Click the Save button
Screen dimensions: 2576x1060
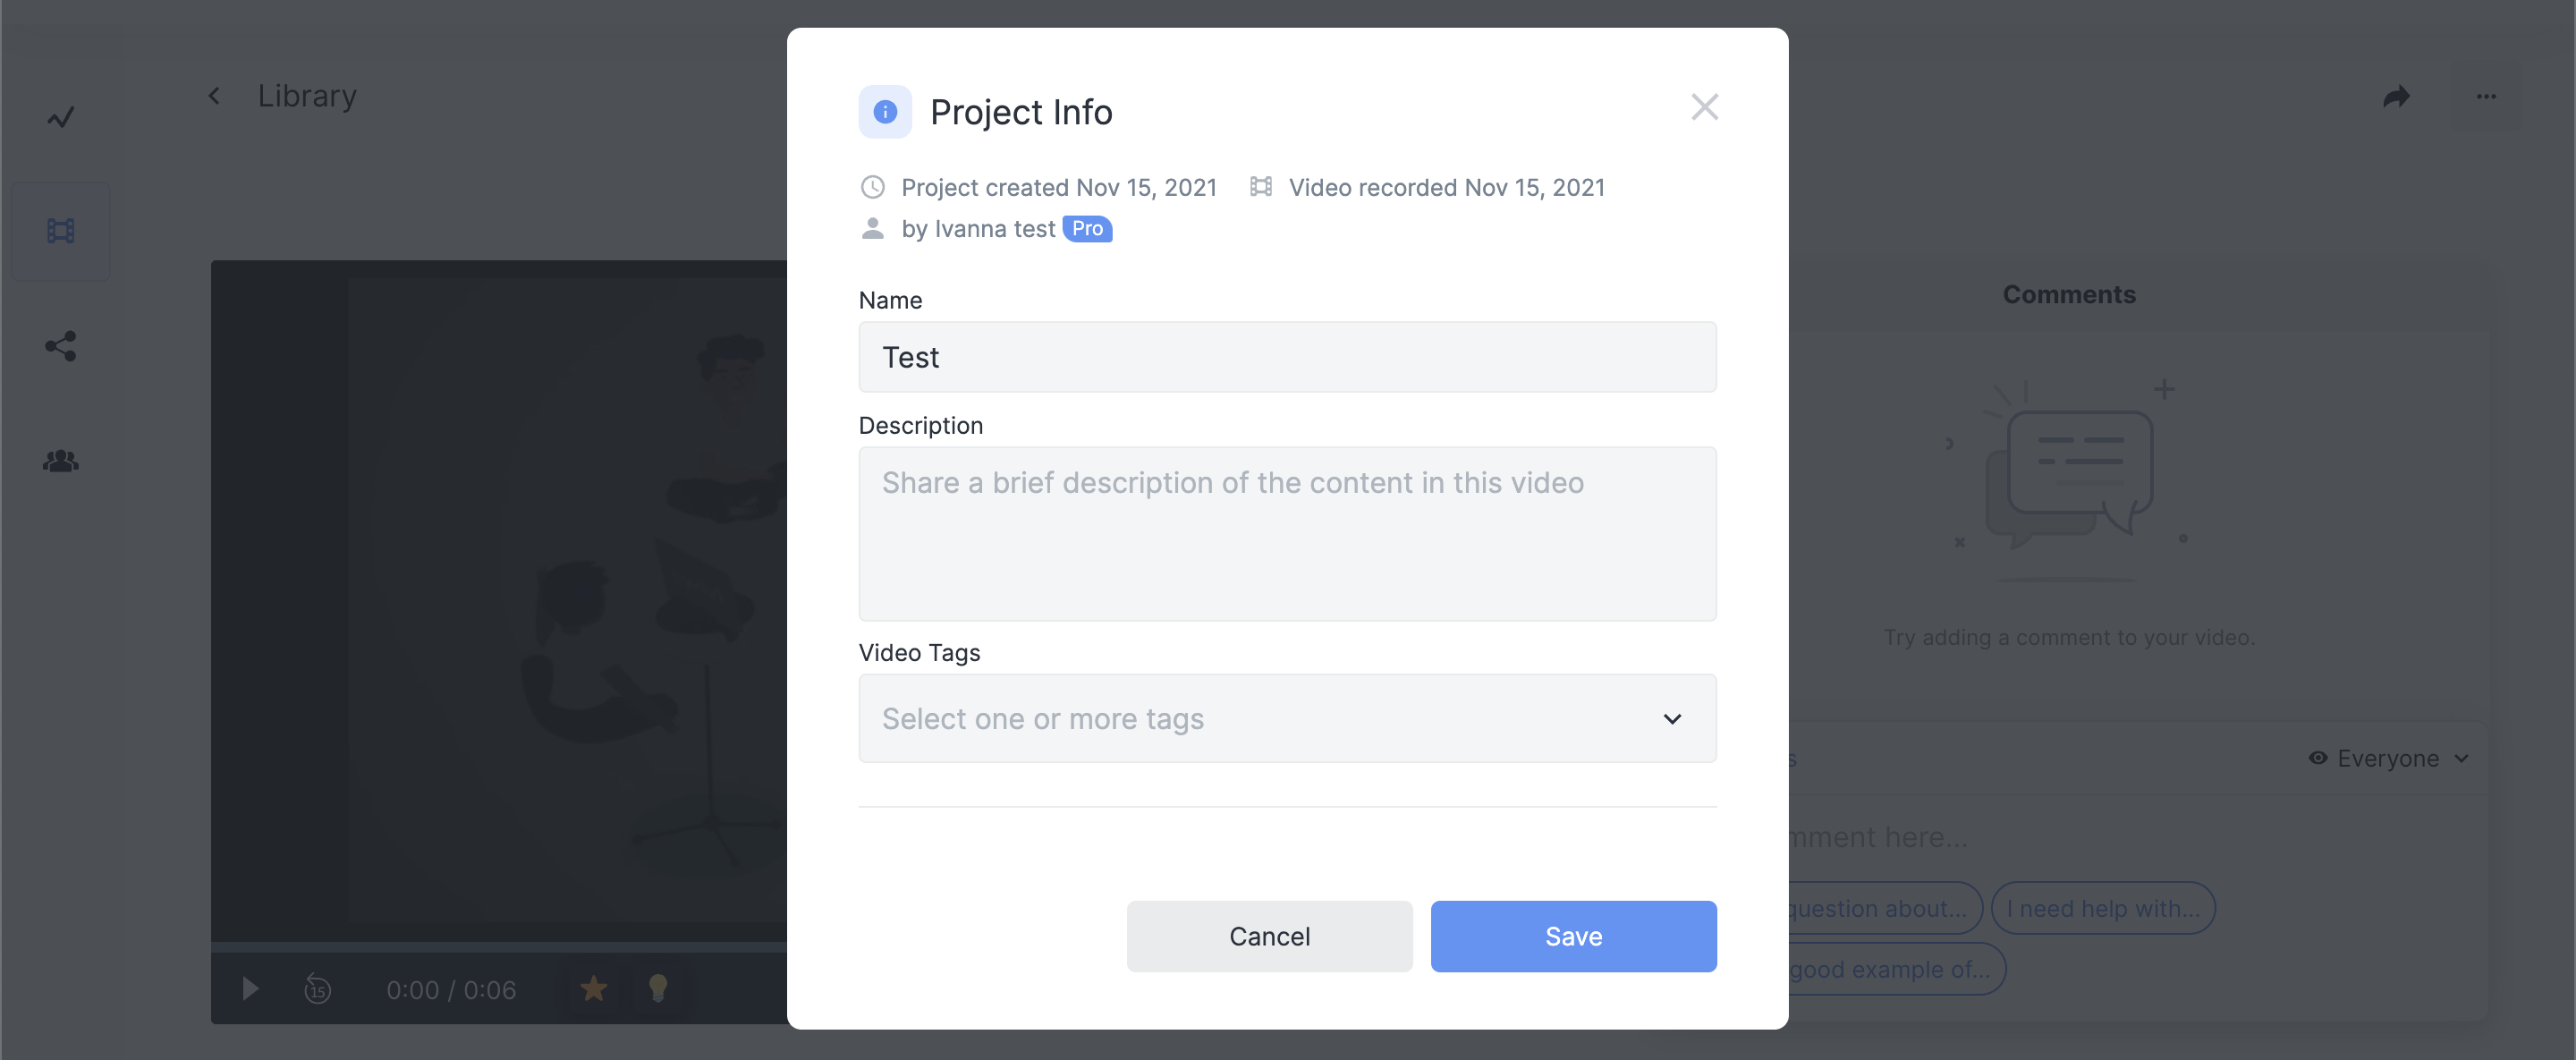click(x=1573, y=936)
